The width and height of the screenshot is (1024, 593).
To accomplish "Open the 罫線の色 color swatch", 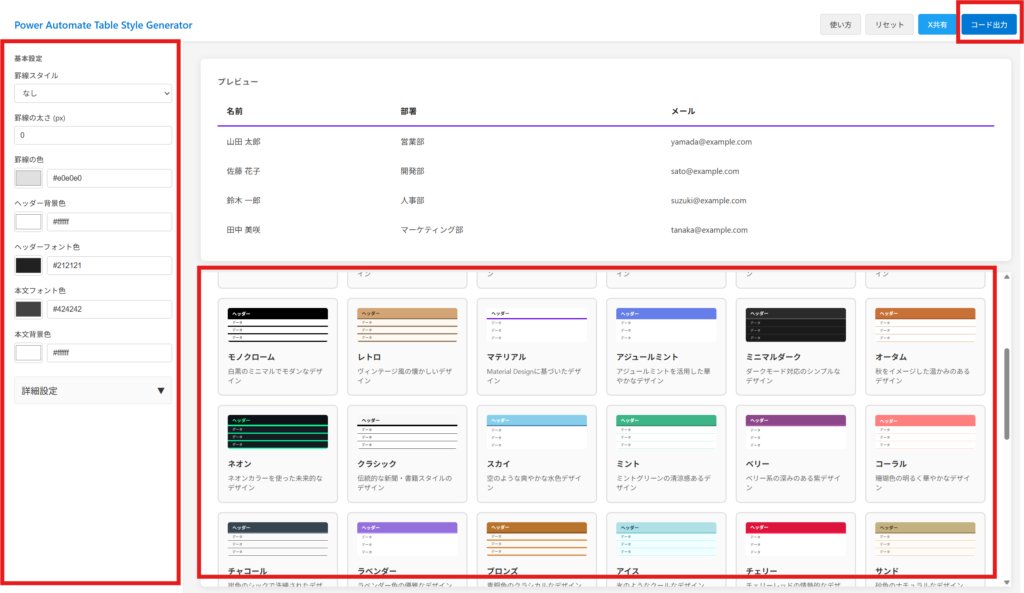I will tap(29, 178).
